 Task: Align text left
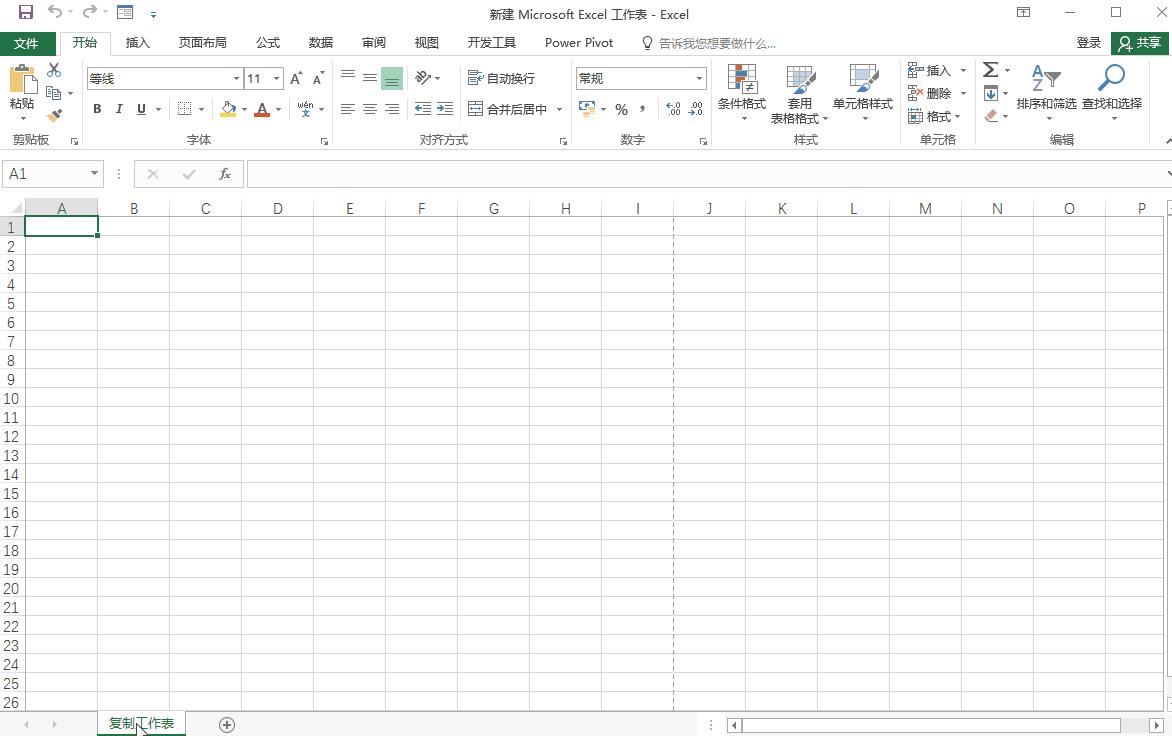click(348, 109)
